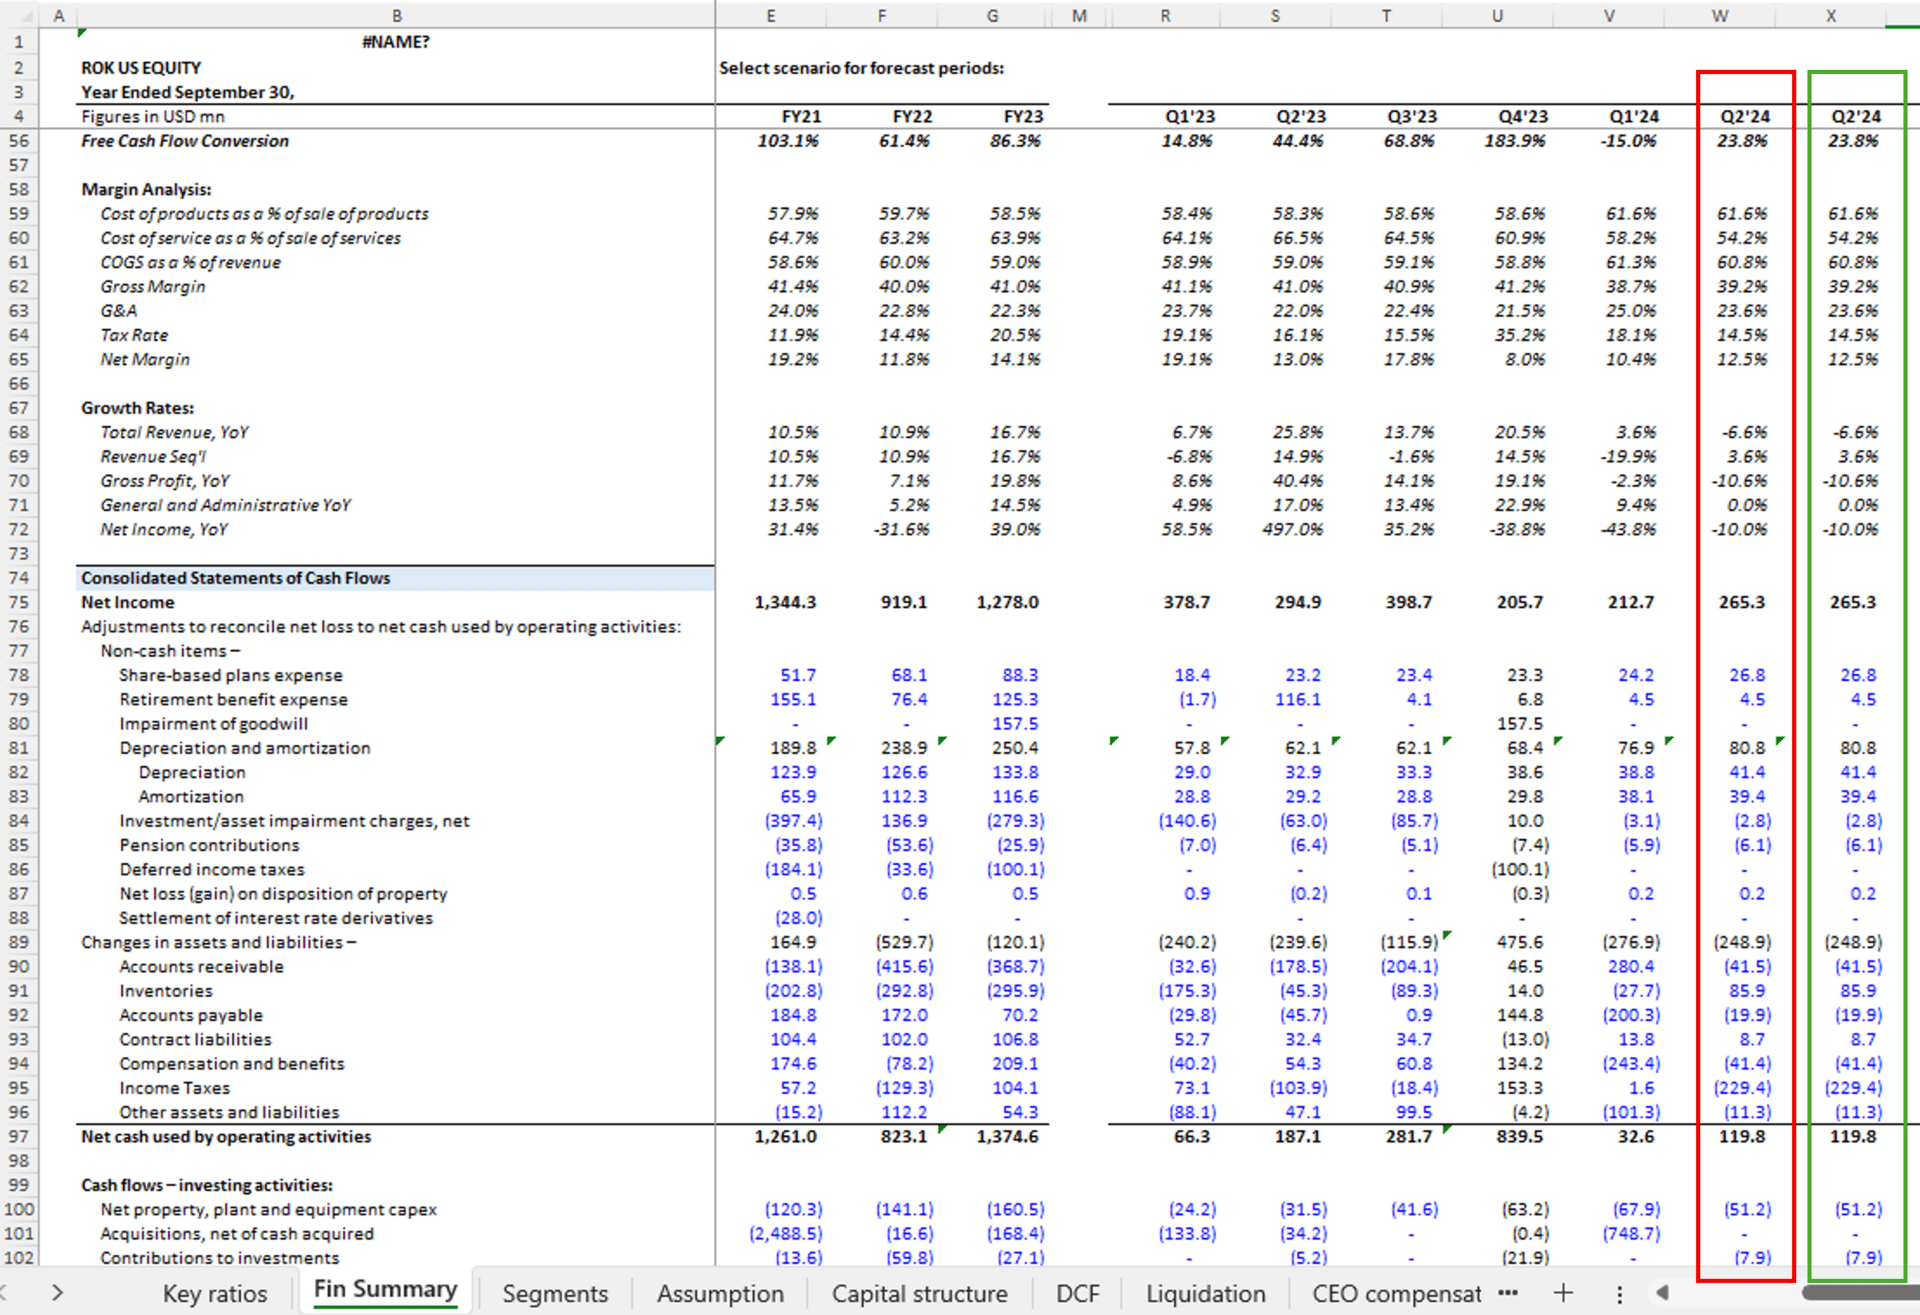Open the Assumption sheet tab
Screen dimensions: 1920x1315
click(720, 1294)
